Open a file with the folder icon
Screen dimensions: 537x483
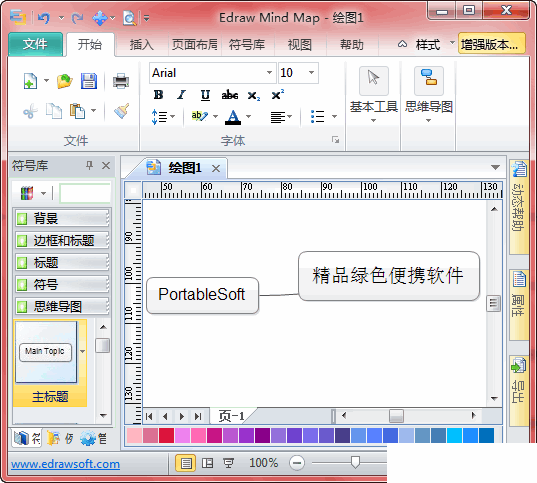point(64,81)
